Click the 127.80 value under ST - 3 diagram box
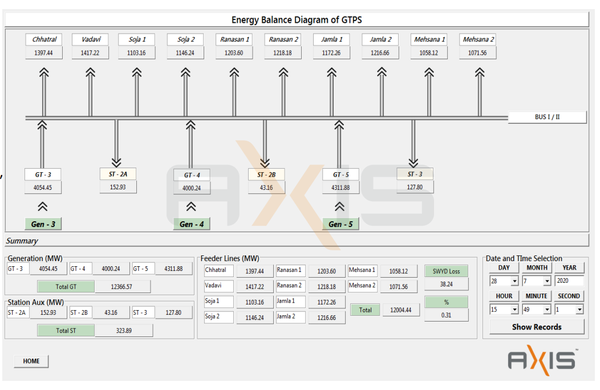 [415, 187]
